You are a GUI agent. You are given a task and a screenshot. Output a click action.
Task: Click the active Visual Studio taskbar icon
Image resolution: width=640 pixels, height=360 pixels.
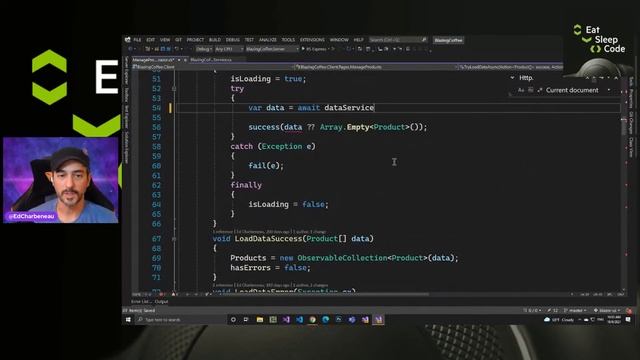pyautogui.click(x=378, y=320)
